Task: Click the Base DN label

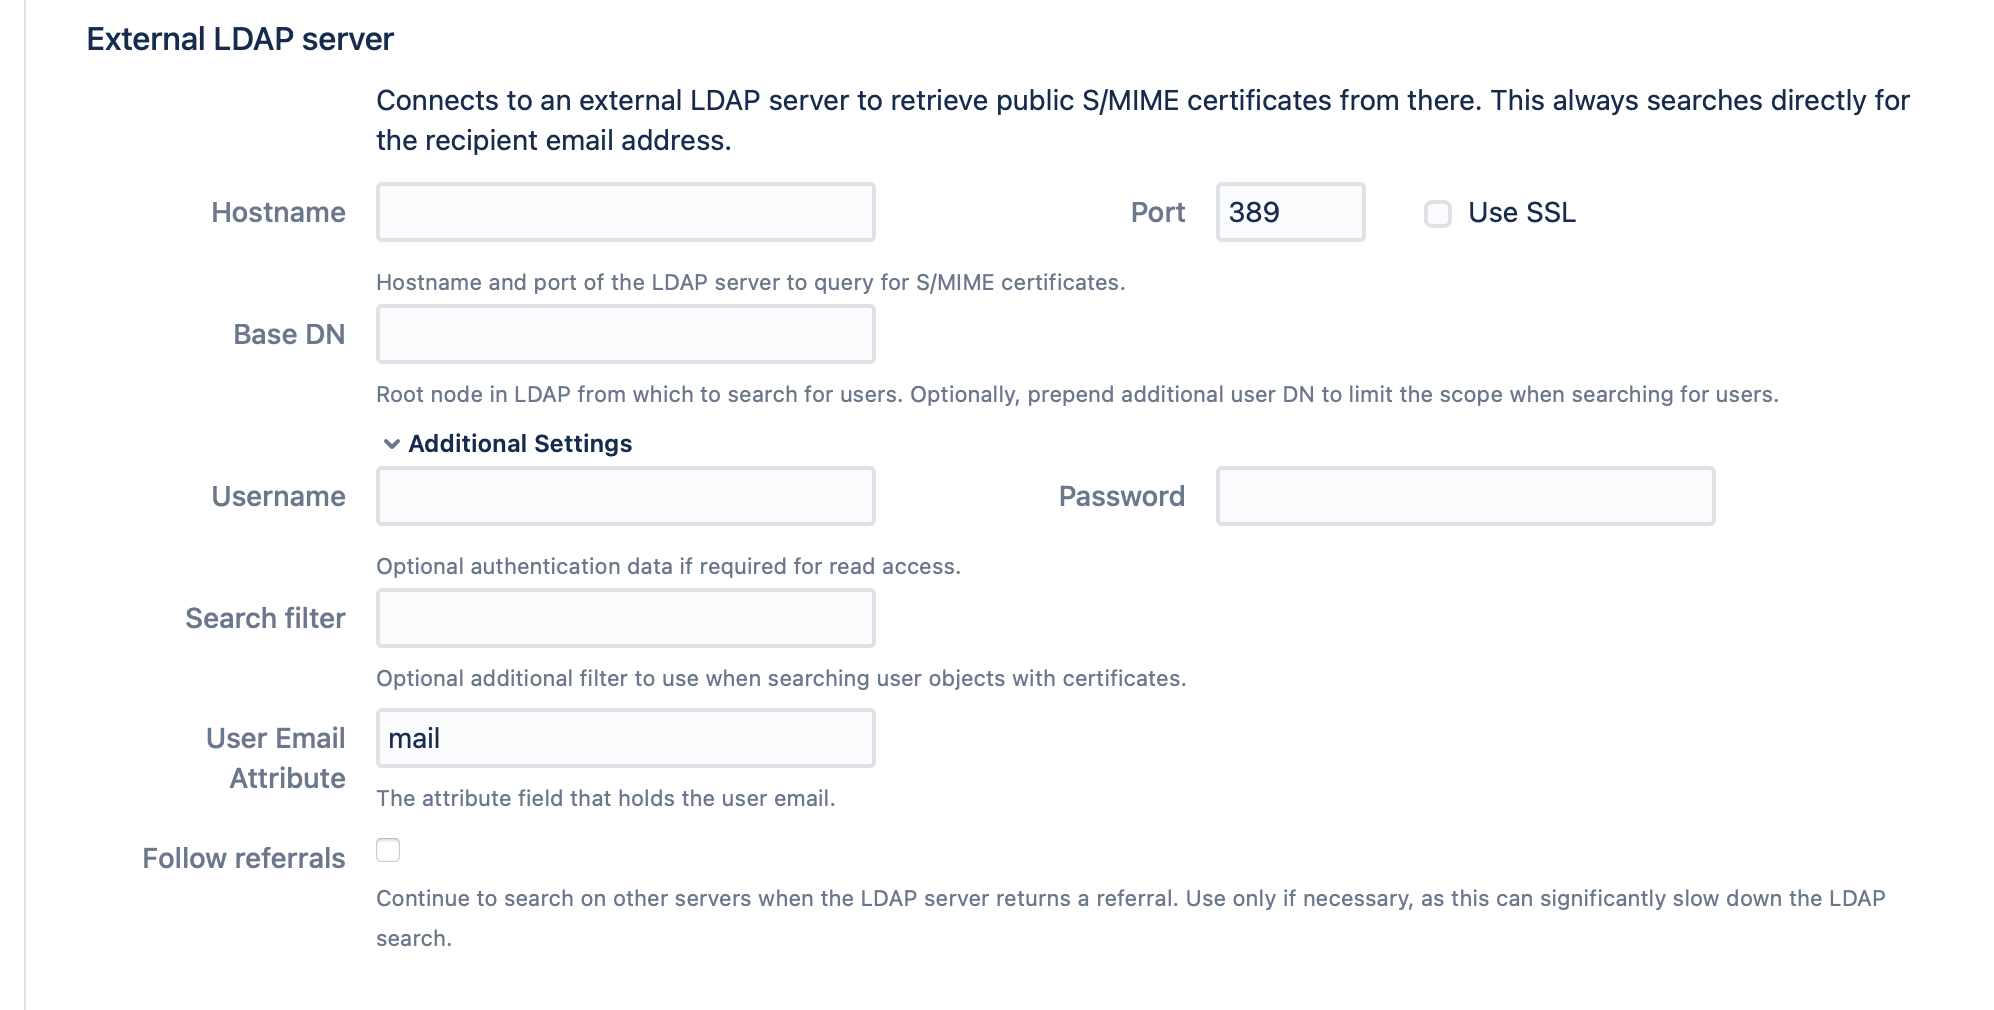Action: tap(289, 335)
